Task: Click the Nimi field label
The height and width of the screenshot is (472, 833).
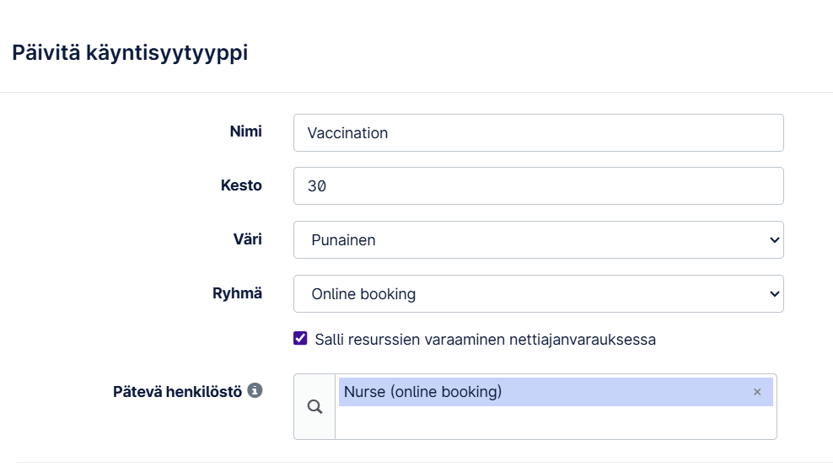Action: coord(245,132)
